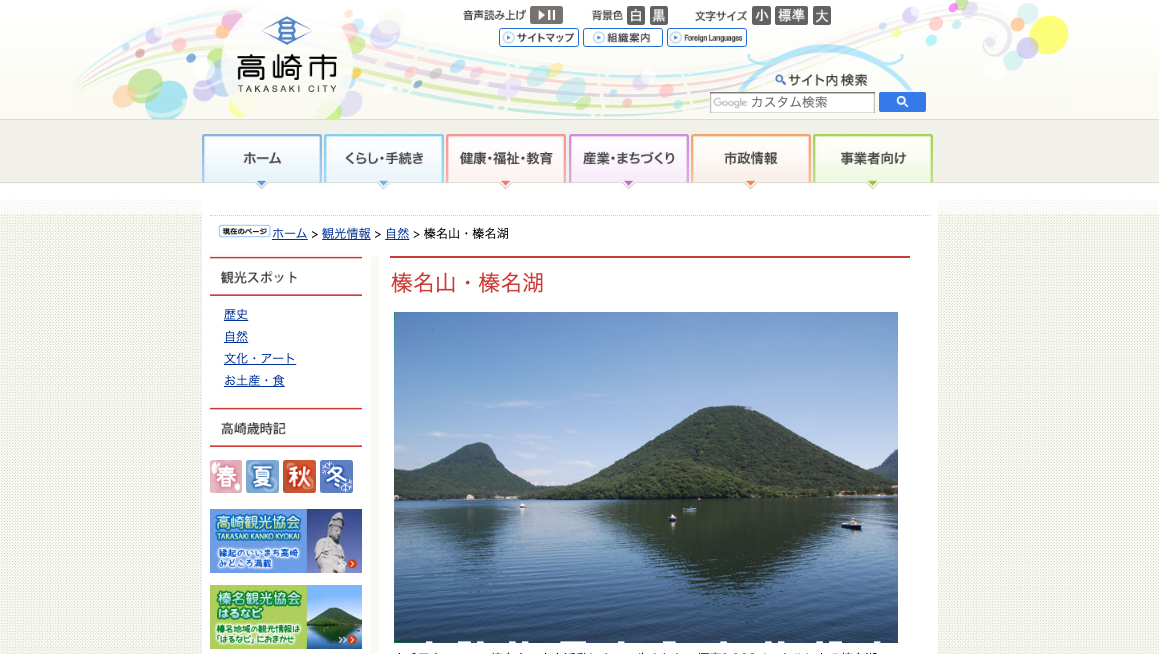Open the 産業・まちづくり navigation tab
Image resolution: width=1159 pixels, height=654 pixels.
click(x=628, y=158)
